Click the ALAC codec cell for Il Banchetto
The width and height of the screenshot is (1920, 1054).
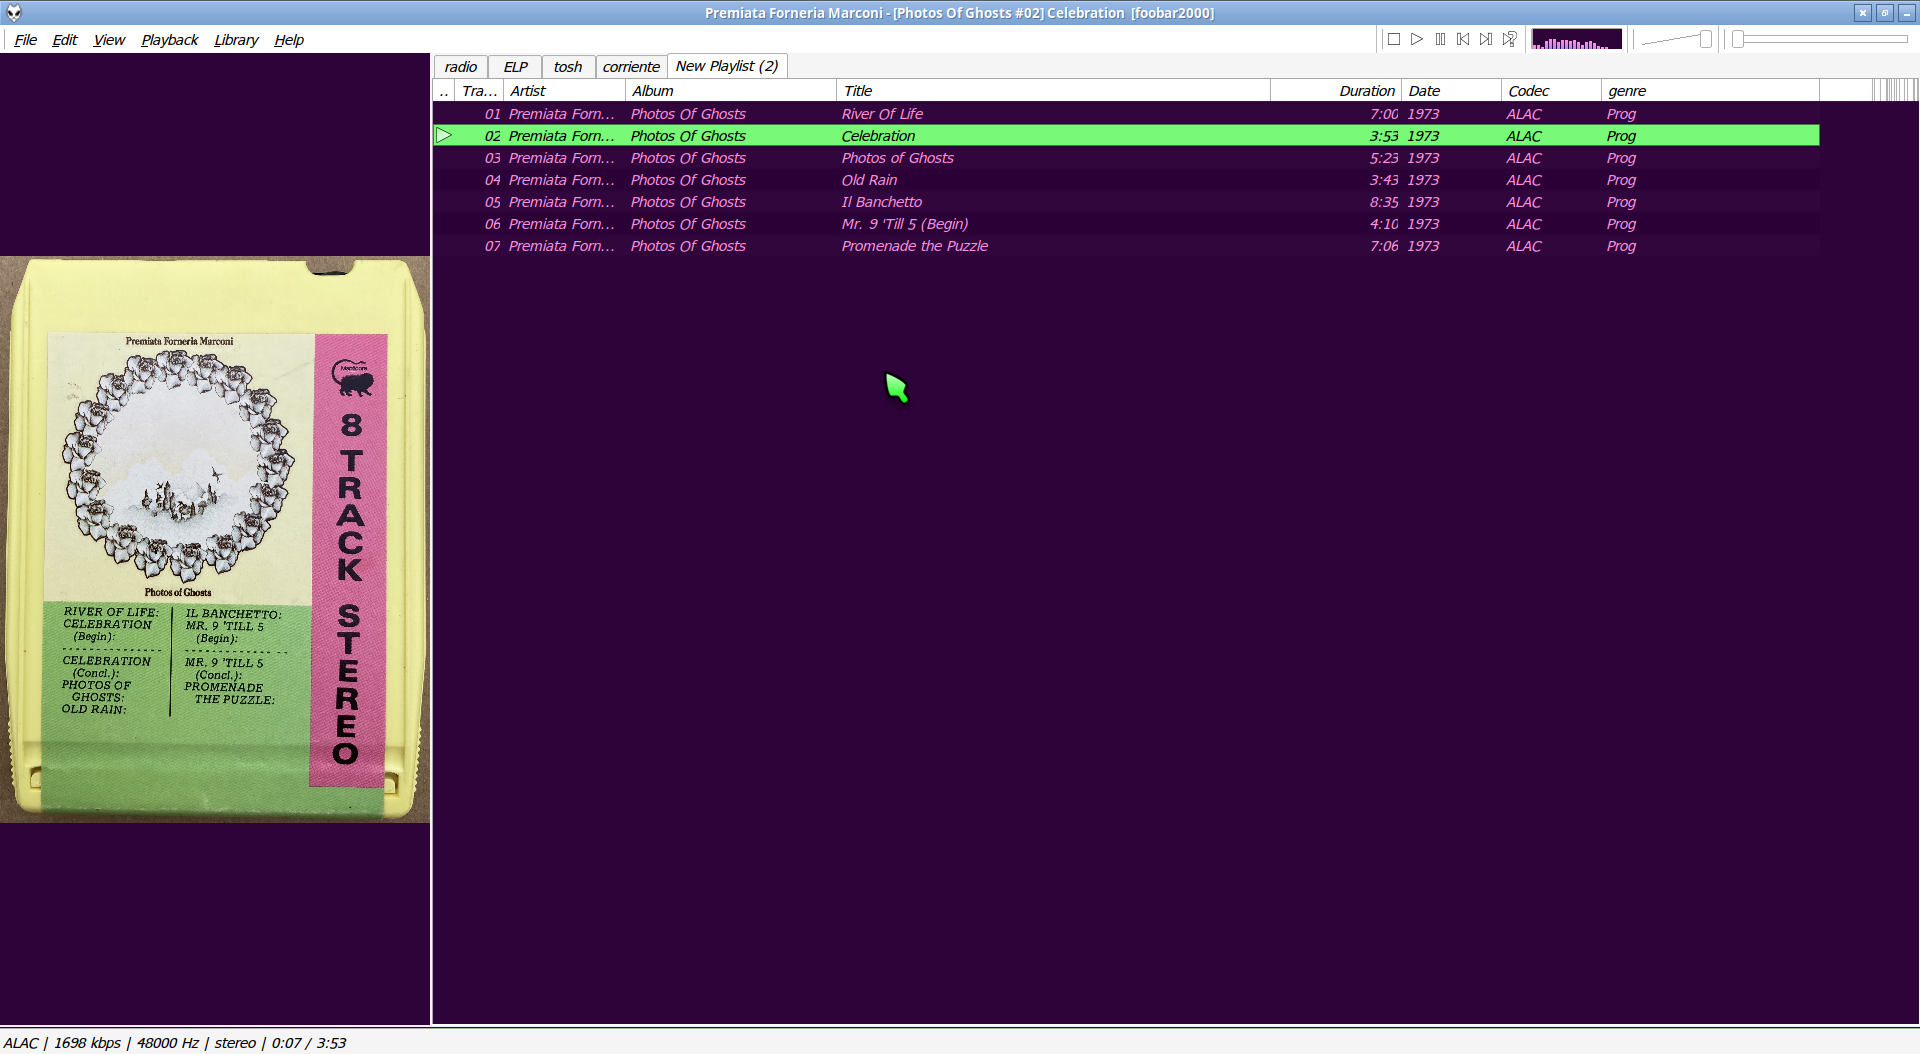(1524, 202)
